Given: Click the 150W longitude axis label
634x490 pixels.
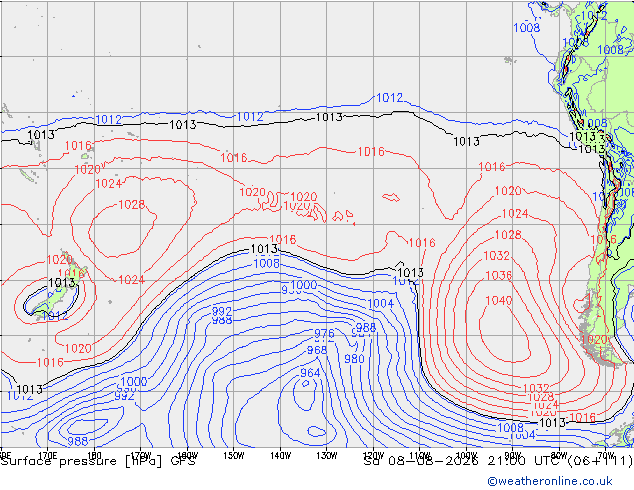Looking at the screenshot, I should coord(234,455).
